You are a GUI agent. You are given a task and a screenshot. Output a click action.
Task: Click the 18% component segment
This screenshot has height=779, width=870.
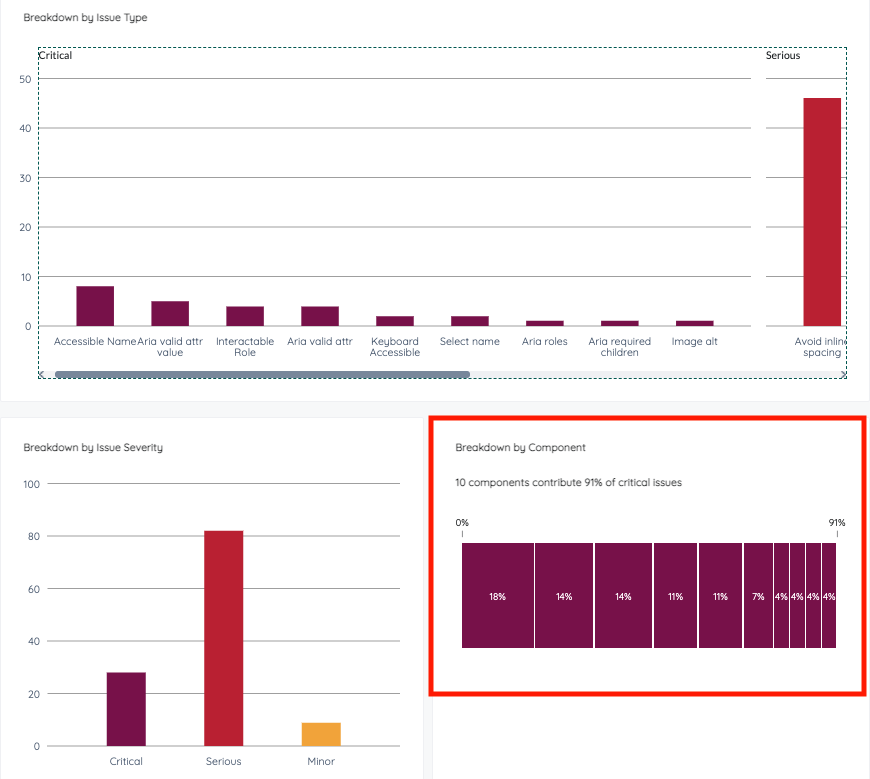point(498,595)
